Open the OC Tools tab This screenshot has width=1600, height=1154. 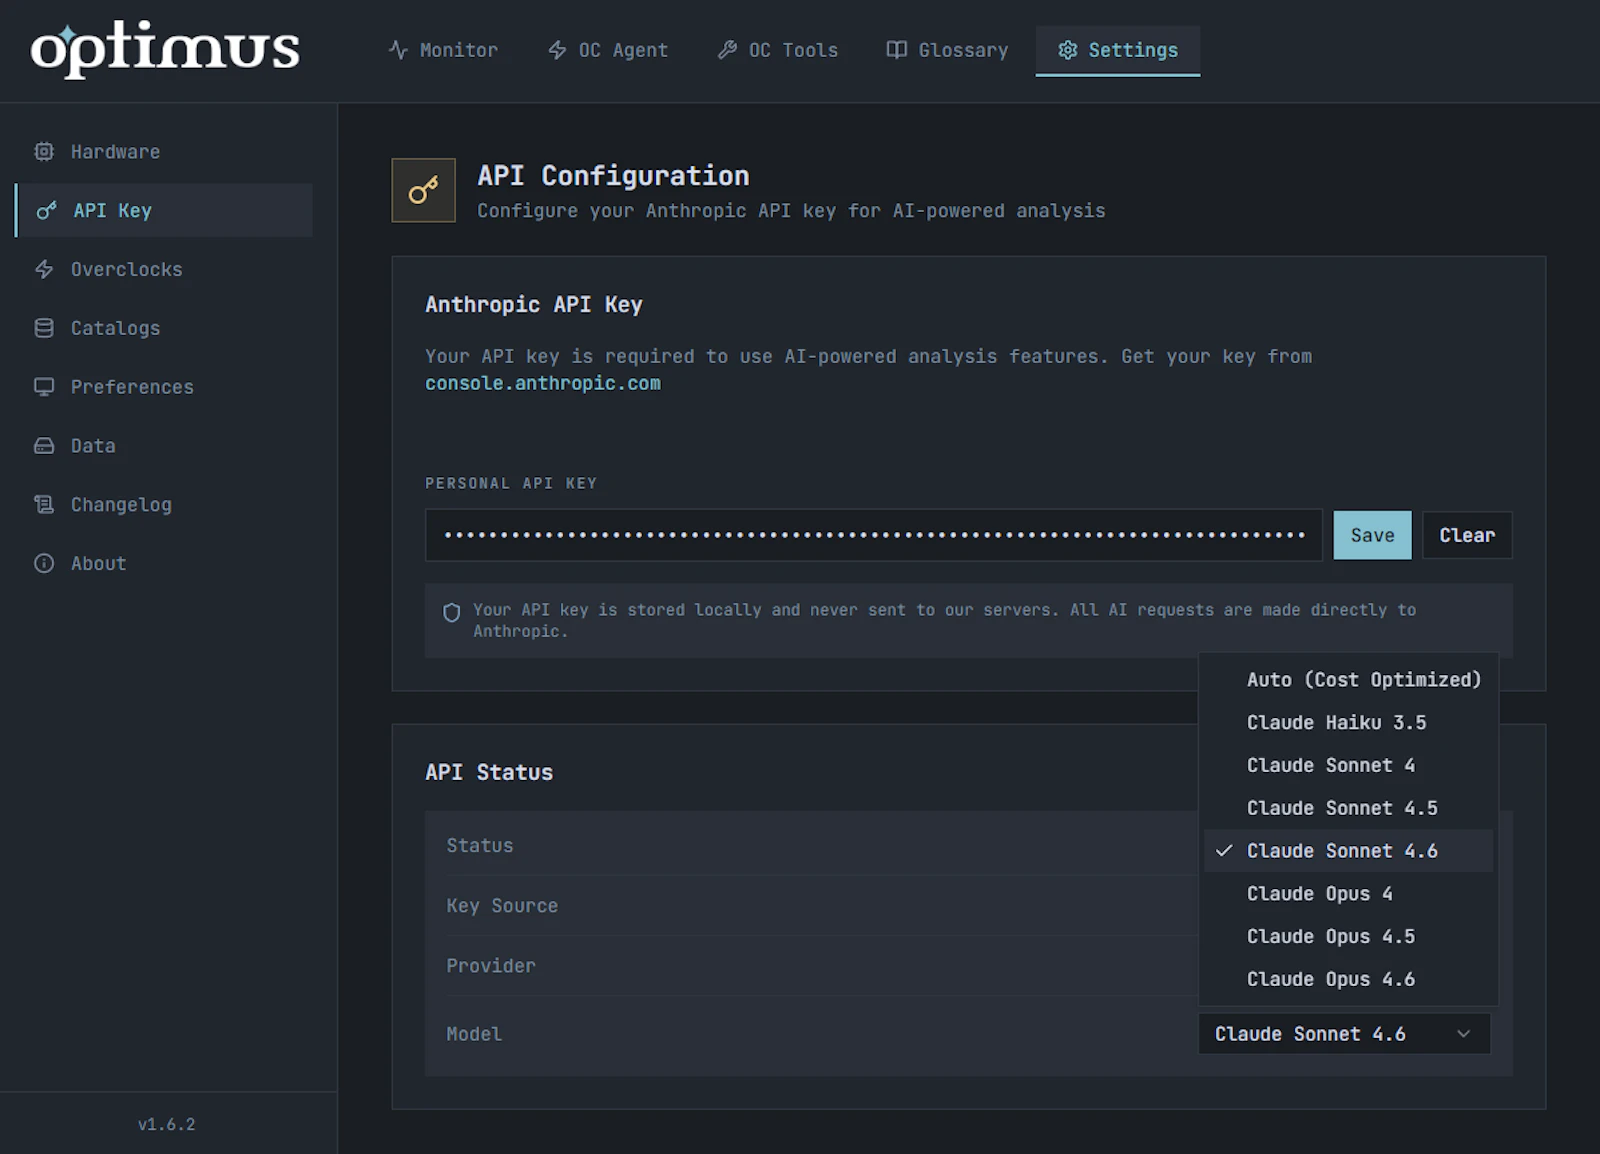(778, 50)
